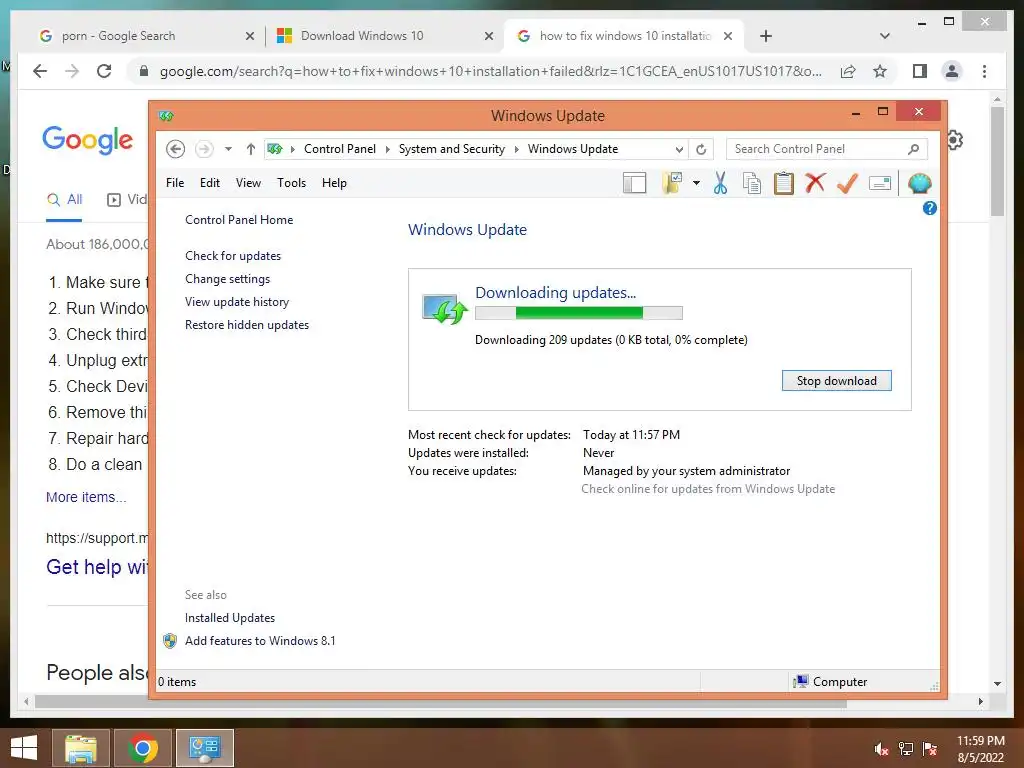
Task: Click Chrome profile avatar icon
Action: (x=952, y=71)
